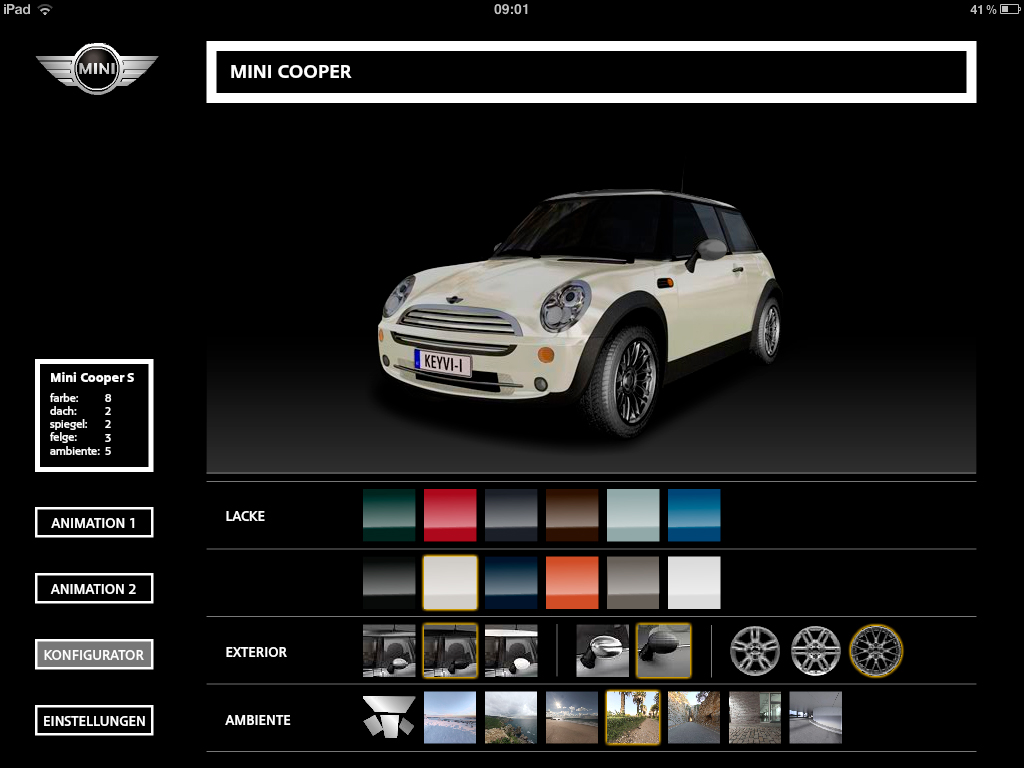Tap the Wi-Fi status icon
This screenshot has width=1024, height=768.
(44, 9)
